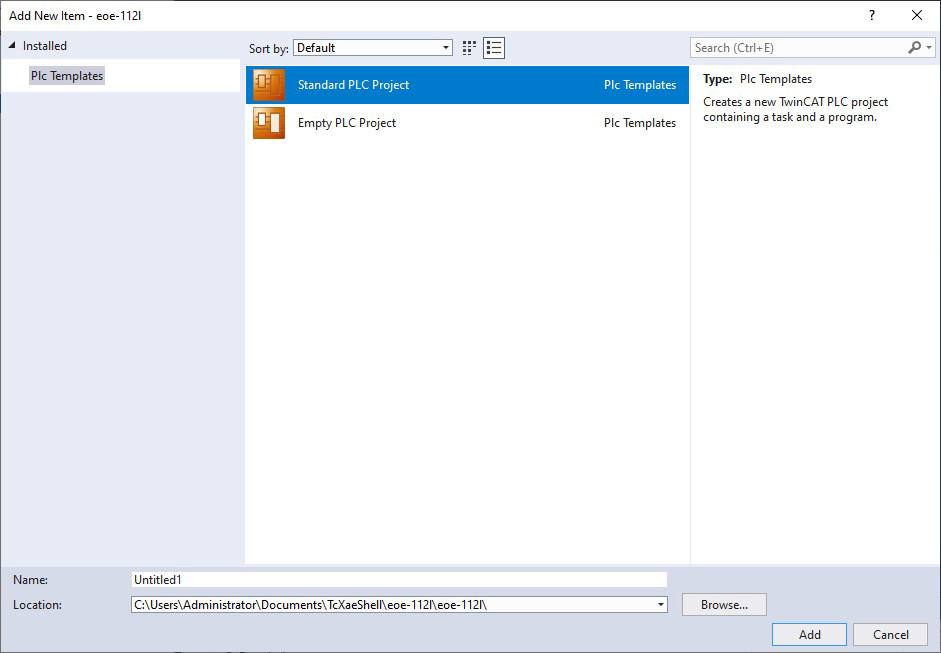Select Plc Templates in the left tree
The height and width of the screenshot is (653, 941).
point(67,76)
